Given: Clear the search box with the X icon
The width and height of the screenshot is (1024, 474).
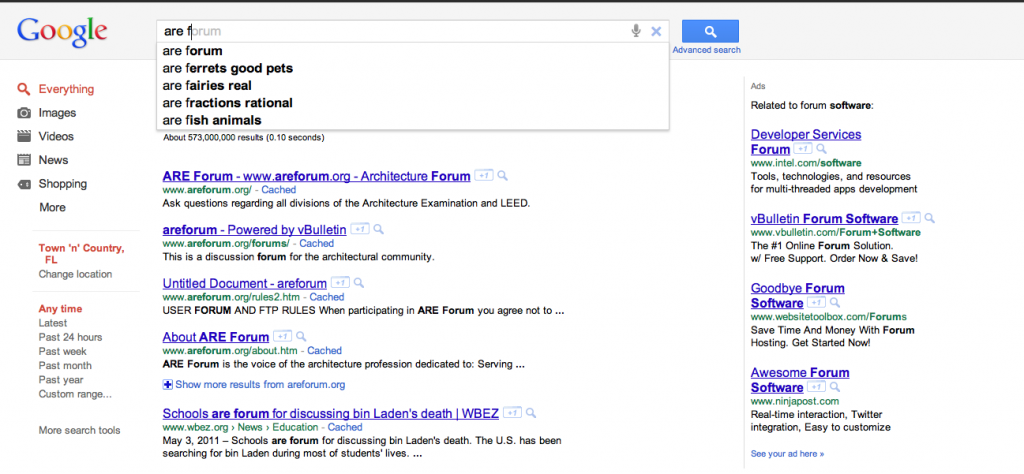Looking at the screenshot, I should click(656, 31).
